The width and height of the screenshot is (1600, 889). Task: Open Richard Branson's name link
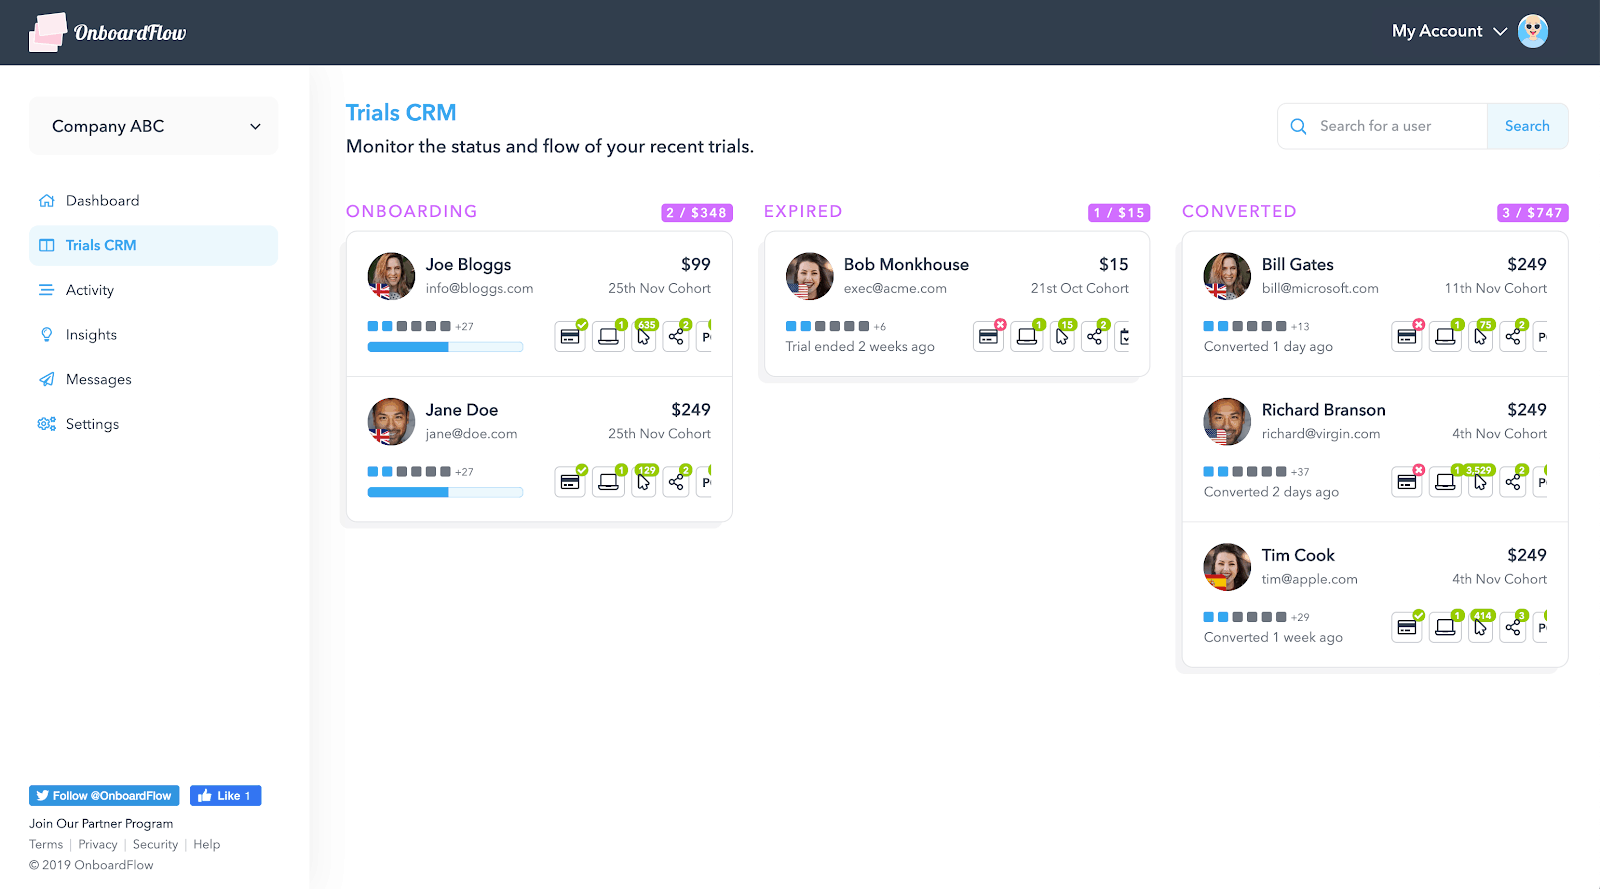pos(1323,410)
